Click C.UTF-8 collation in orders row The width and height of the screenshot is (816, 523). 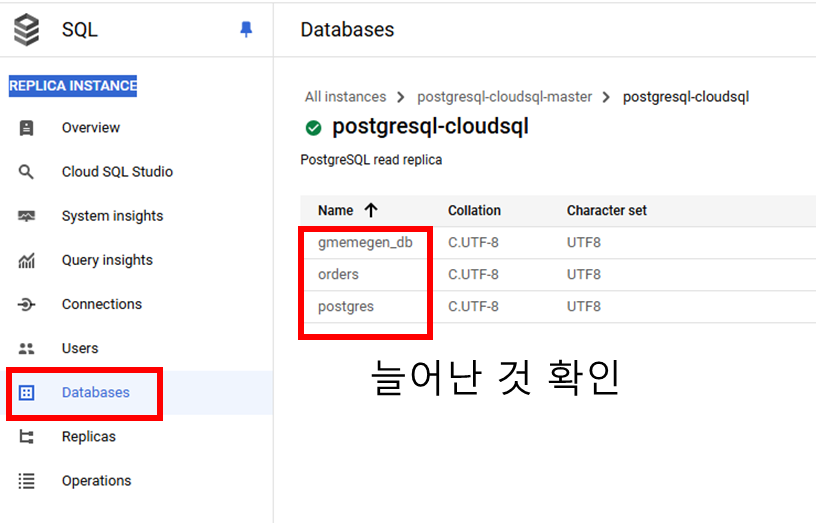point(473,274)
